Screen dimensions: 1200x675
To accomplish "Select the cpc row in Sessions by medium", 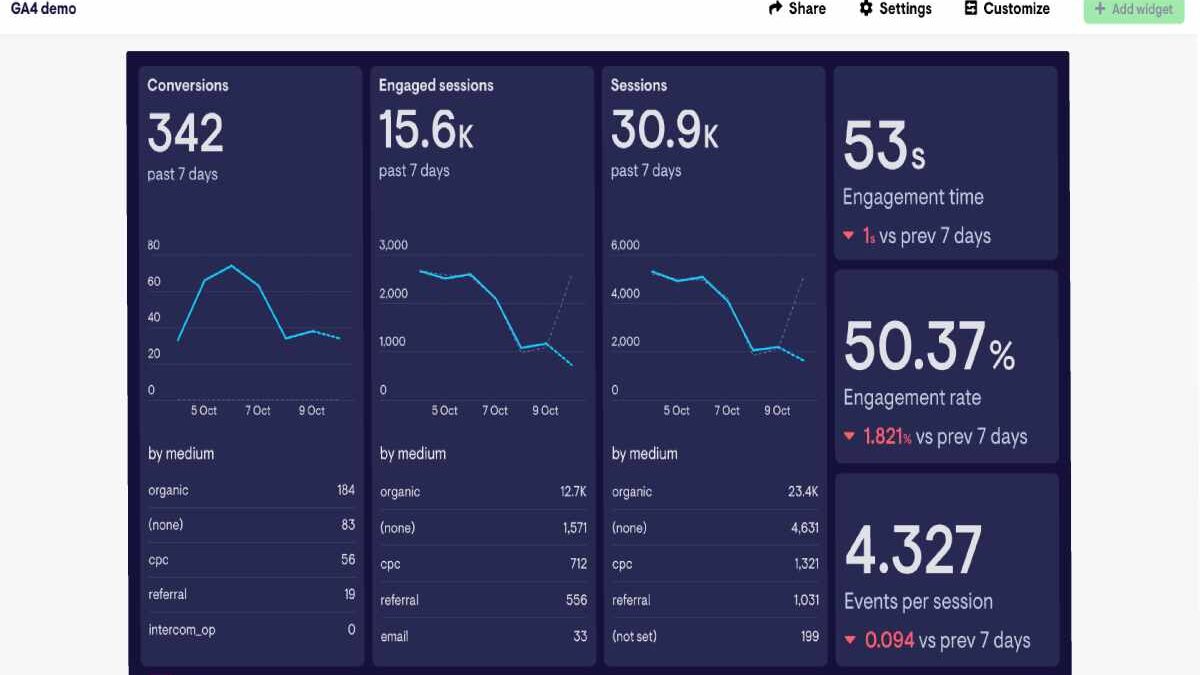I will click(714, 563).
